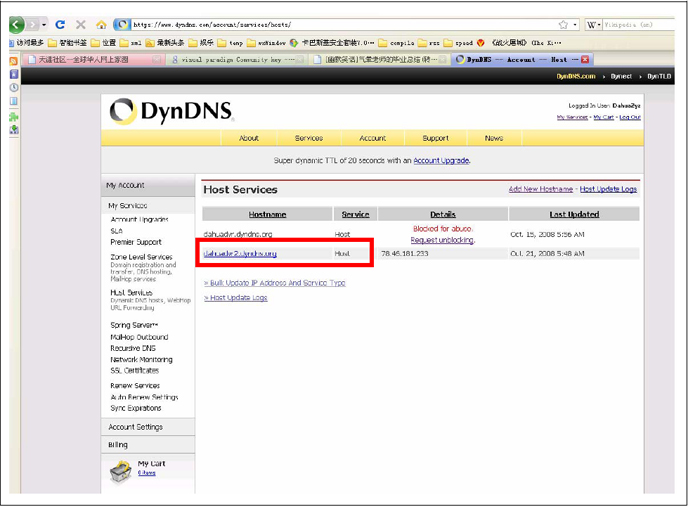This screenshot has height=507, width=688.
Task: Go to browser Home page icon
Action: coord(101,25)
